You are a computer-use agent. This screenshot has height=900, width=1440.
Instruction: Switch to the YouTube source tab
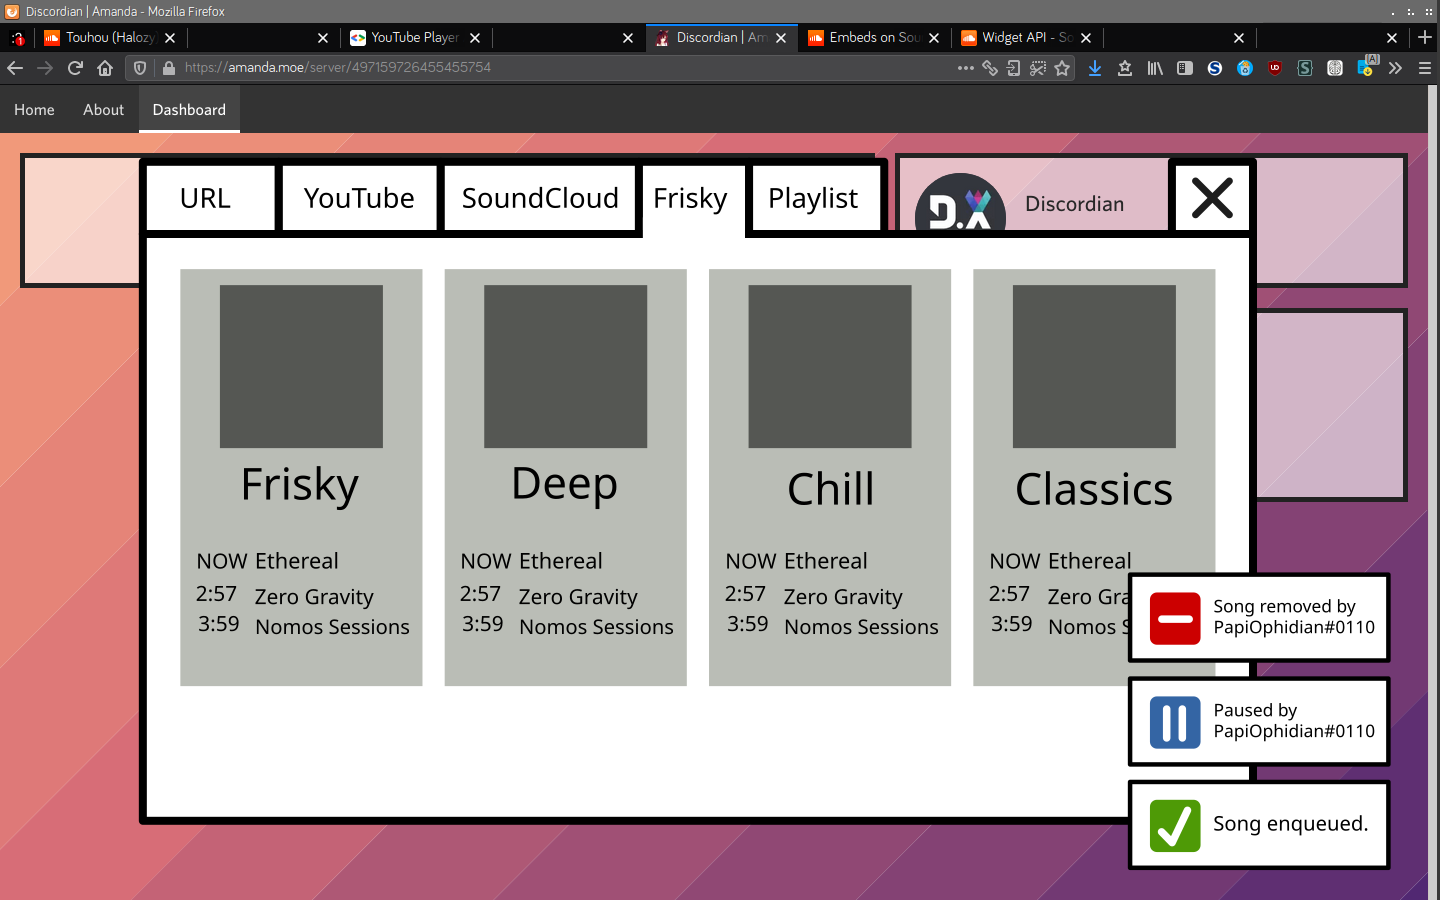[359, 198]
